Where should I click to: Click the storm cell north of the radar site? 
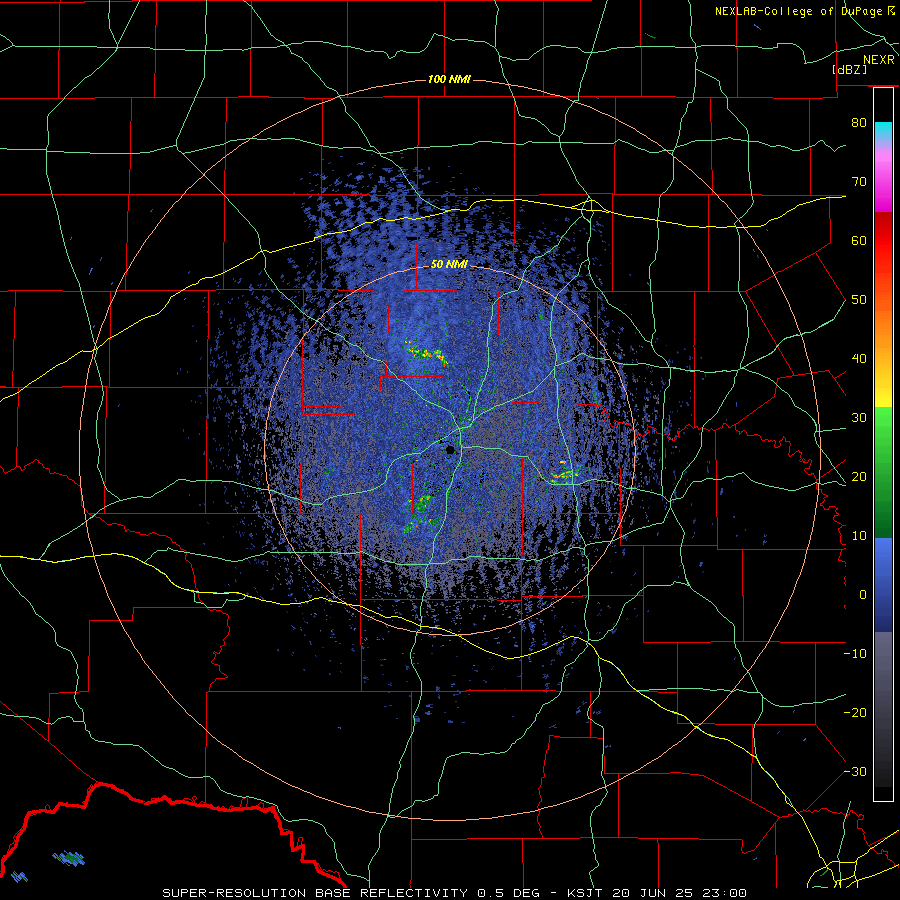tap(426, 353)
